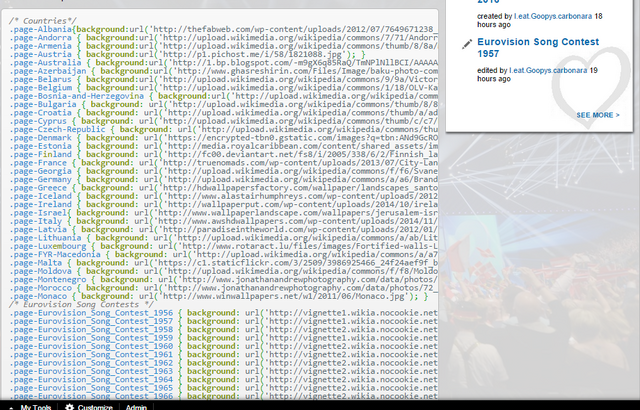Click the .page-Eurovision_Song_Contest_1958 selector
Image resolution: width=640 pixels, height=410 pixels.
(x=91, y=330)
